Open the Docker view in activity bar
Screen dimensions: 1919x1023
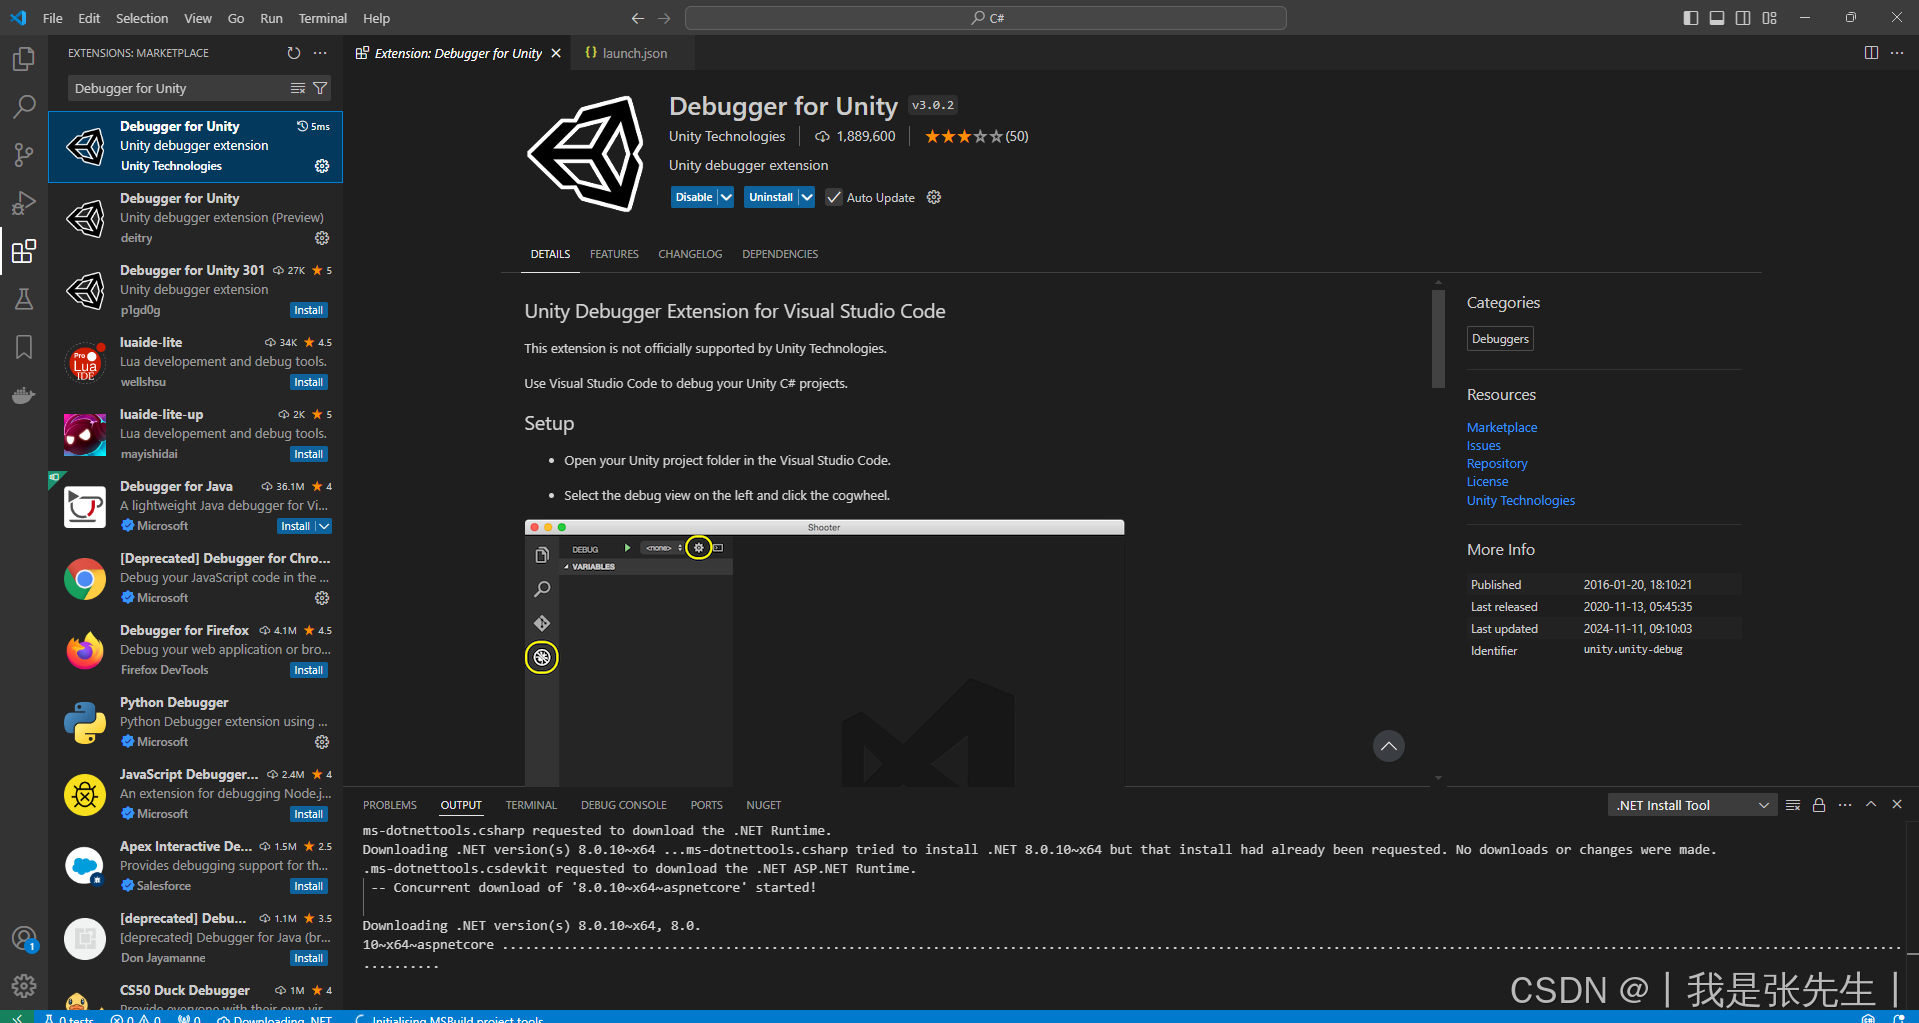pyautogui.click(x=24, y=395)
